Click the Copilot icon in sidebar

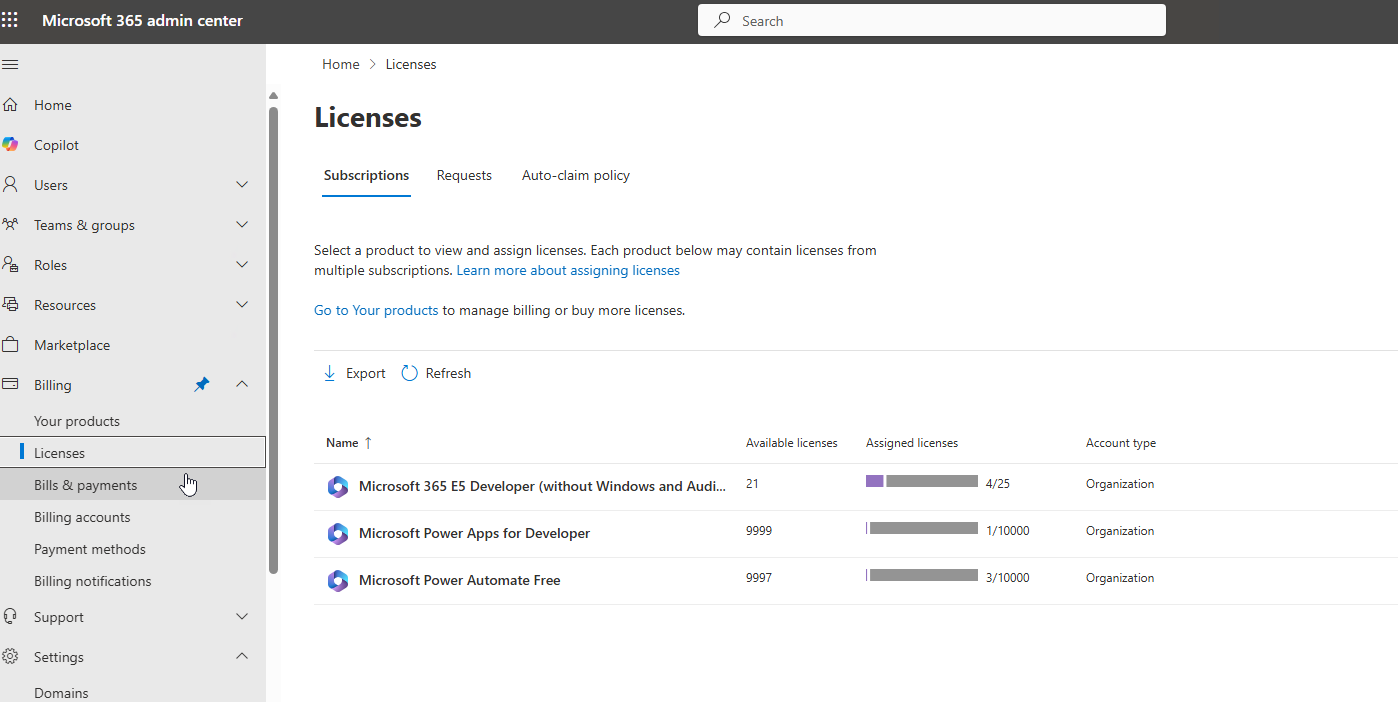pos(10,145)
